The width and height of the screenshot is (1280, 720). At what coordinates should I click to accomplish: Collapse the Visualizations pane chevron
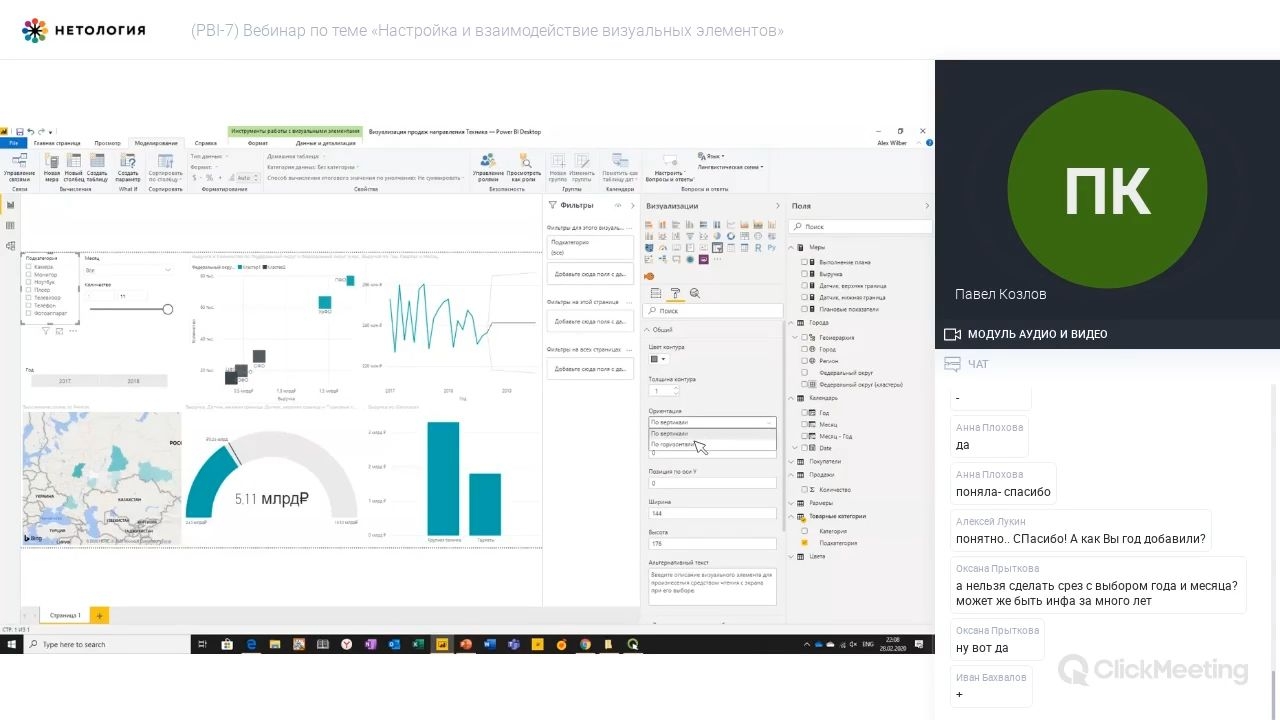point(778,206)
